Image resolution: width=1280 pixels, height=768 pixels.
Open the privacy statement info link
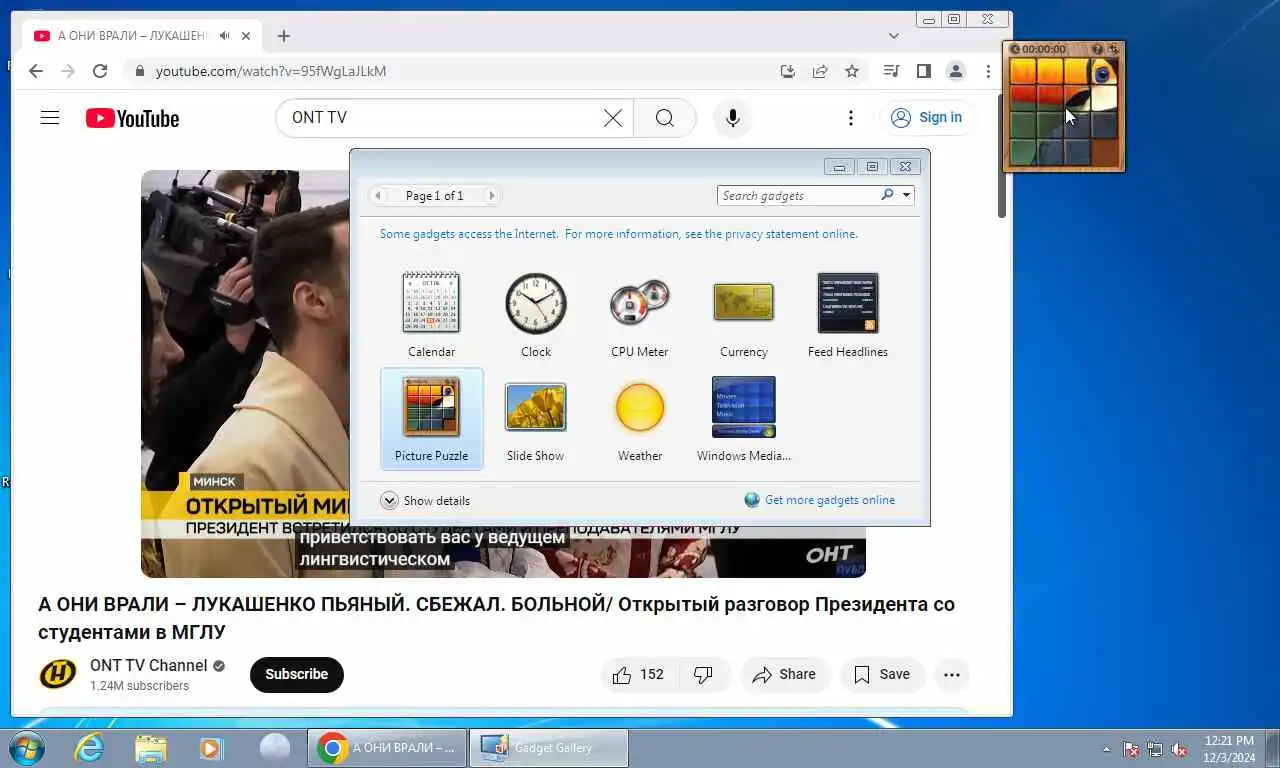pos(619,234)
